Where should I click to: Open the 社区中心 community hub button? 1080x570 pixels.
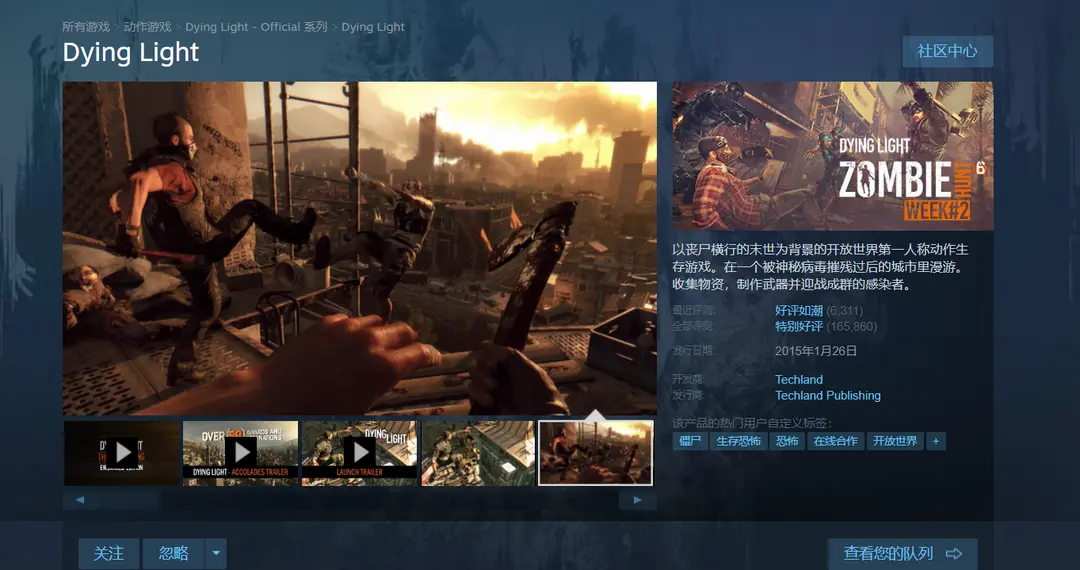[x=947, y=51]
